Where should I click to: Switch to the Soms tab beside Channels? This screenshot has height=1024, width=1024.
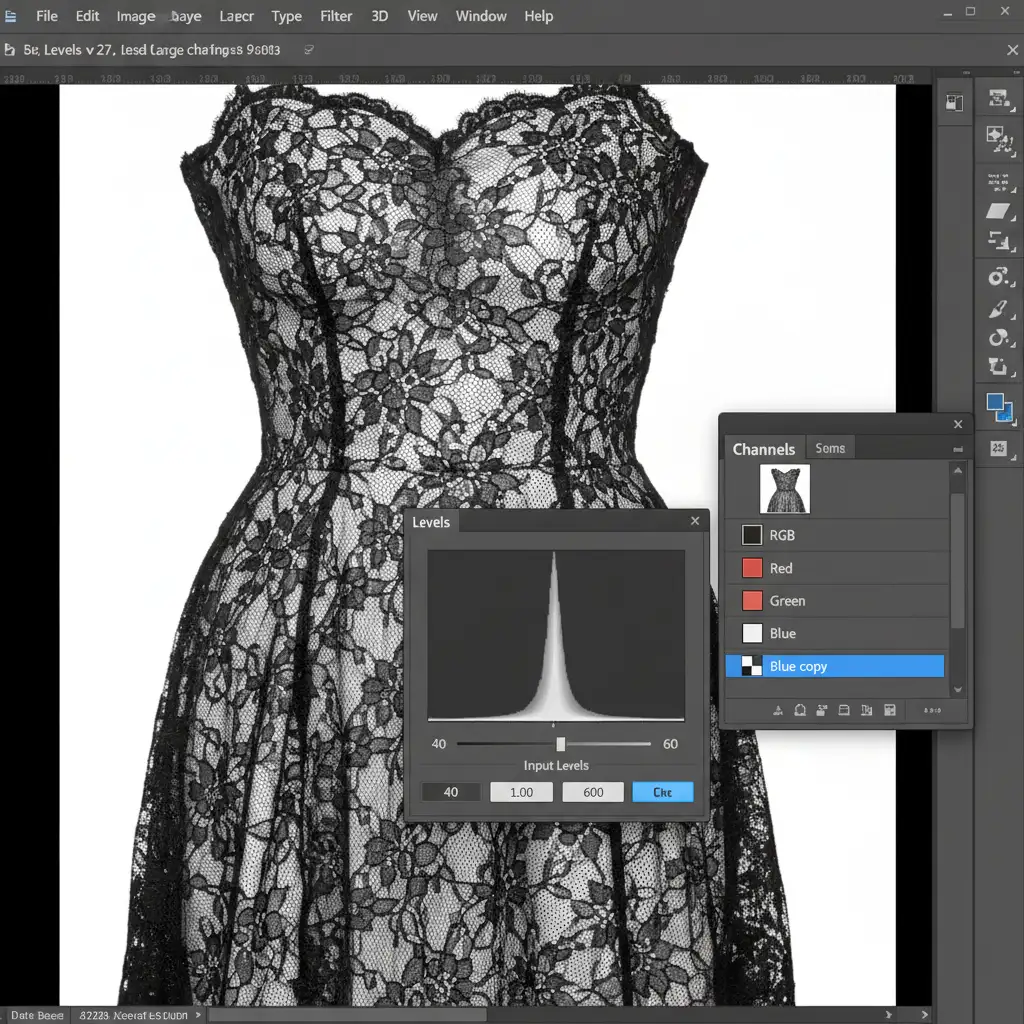coord(830,448)
